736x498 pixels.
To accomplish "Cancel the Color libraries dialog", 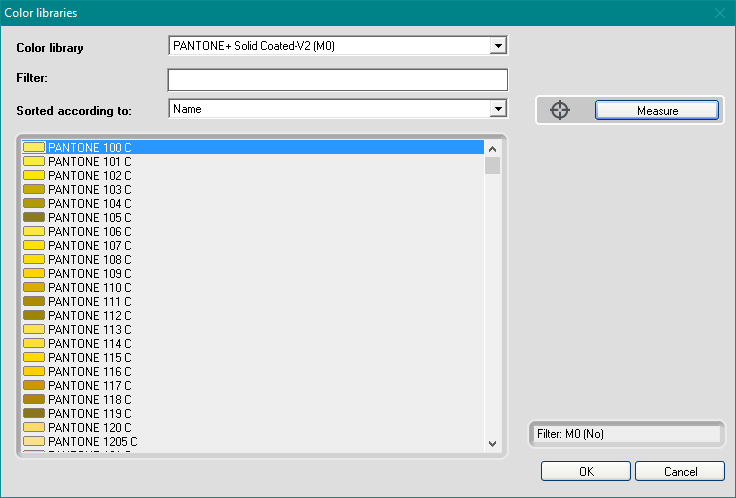I will point(680,471).
